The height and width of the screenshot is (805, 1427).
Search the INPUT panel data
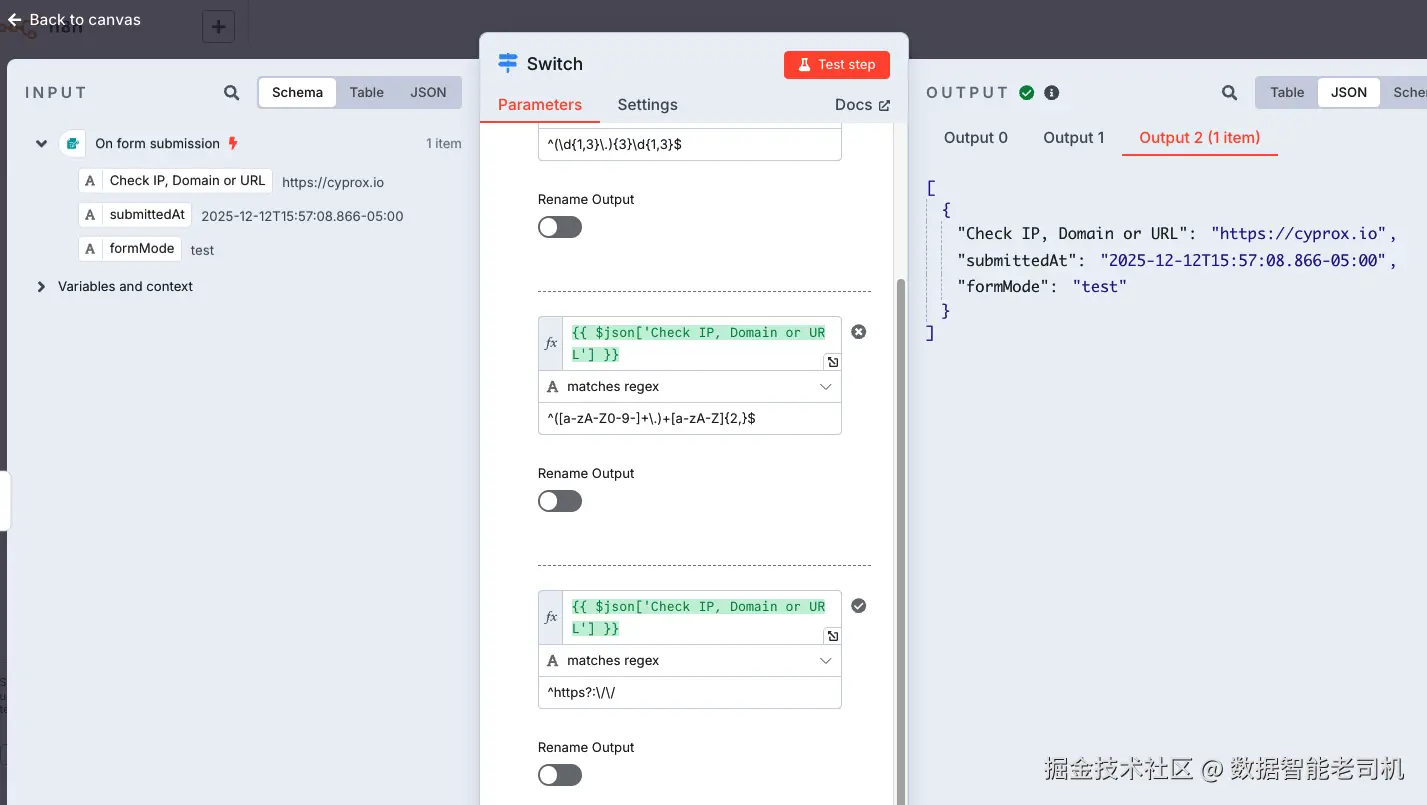pyautogui.click(x=232, y=93)
